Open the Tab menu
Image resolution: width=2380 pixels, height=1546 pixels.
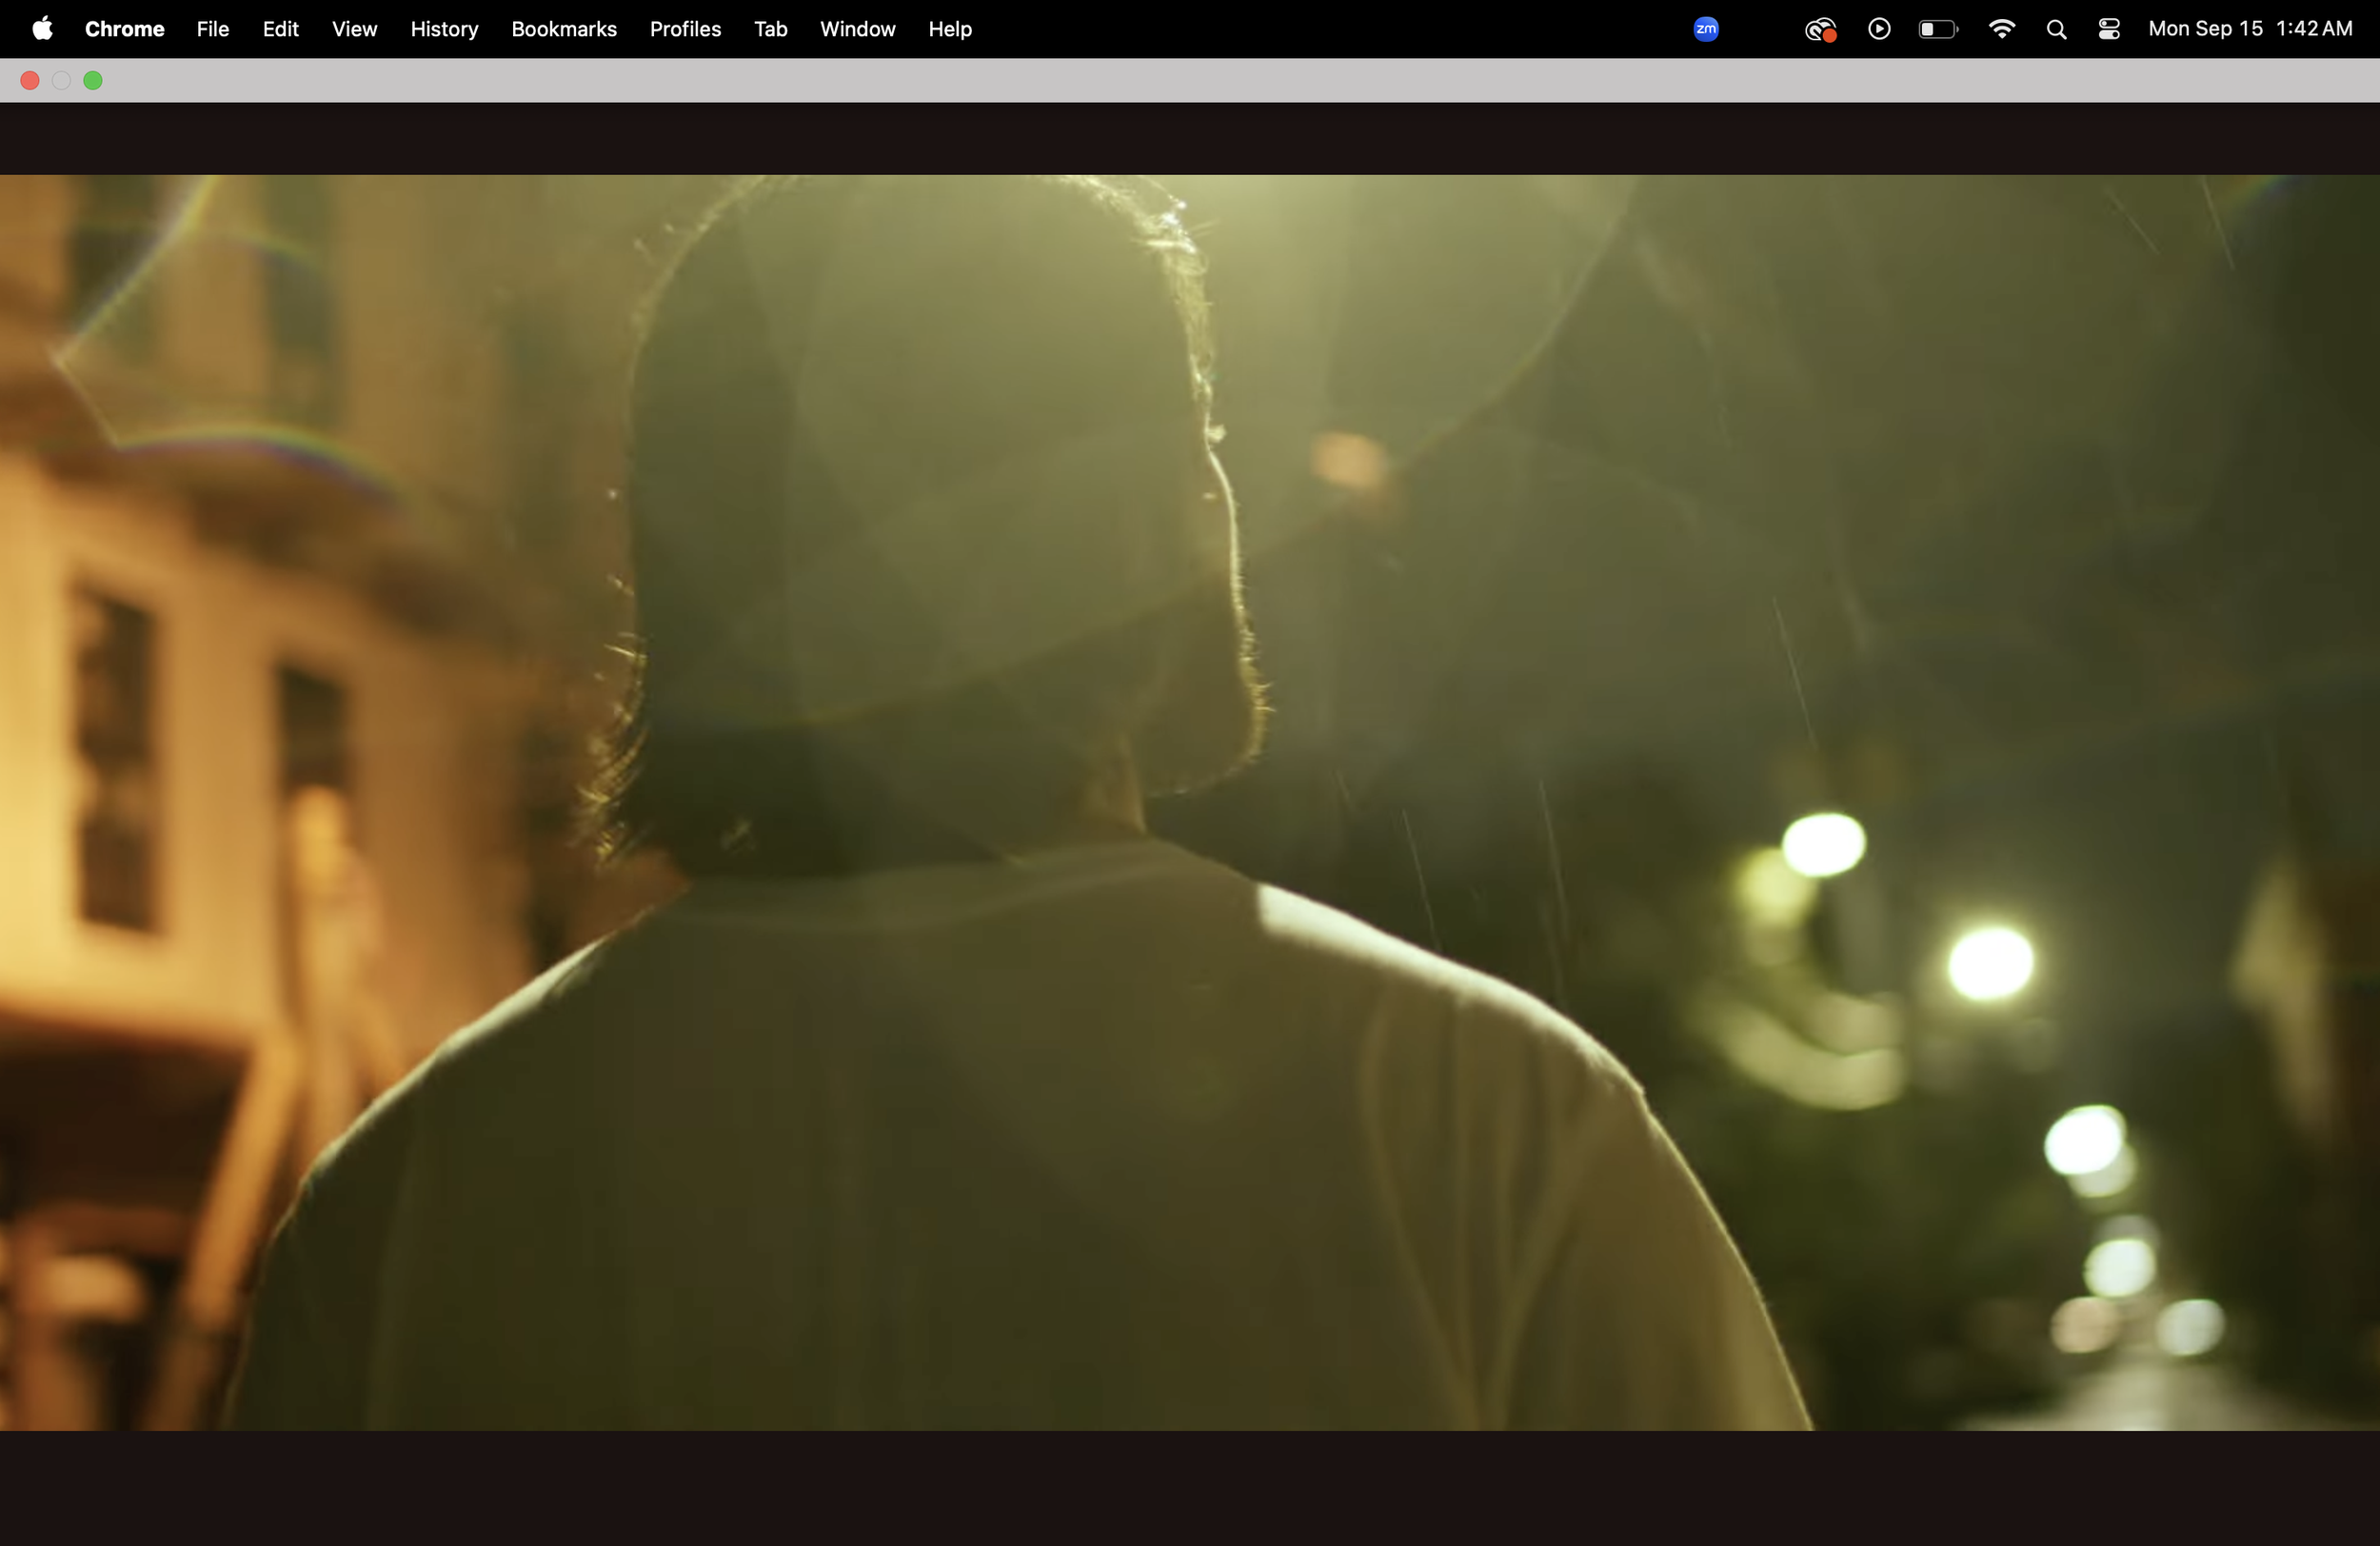click(770, 29)
